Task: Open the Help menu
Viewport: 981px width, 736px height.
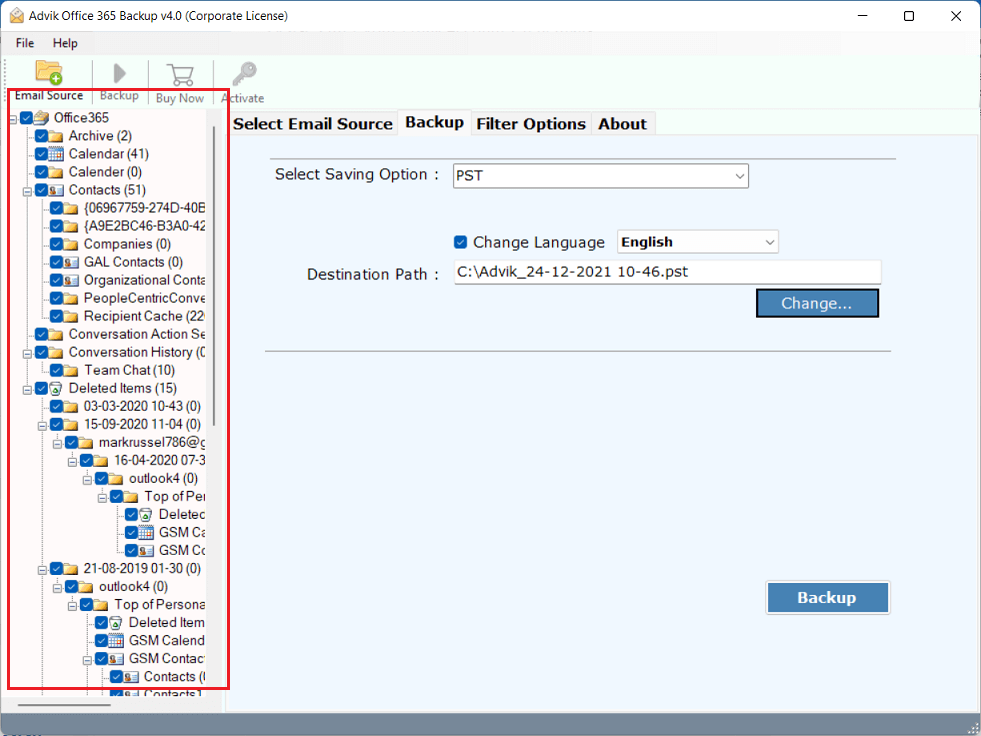Action: (x=65, y=43)
